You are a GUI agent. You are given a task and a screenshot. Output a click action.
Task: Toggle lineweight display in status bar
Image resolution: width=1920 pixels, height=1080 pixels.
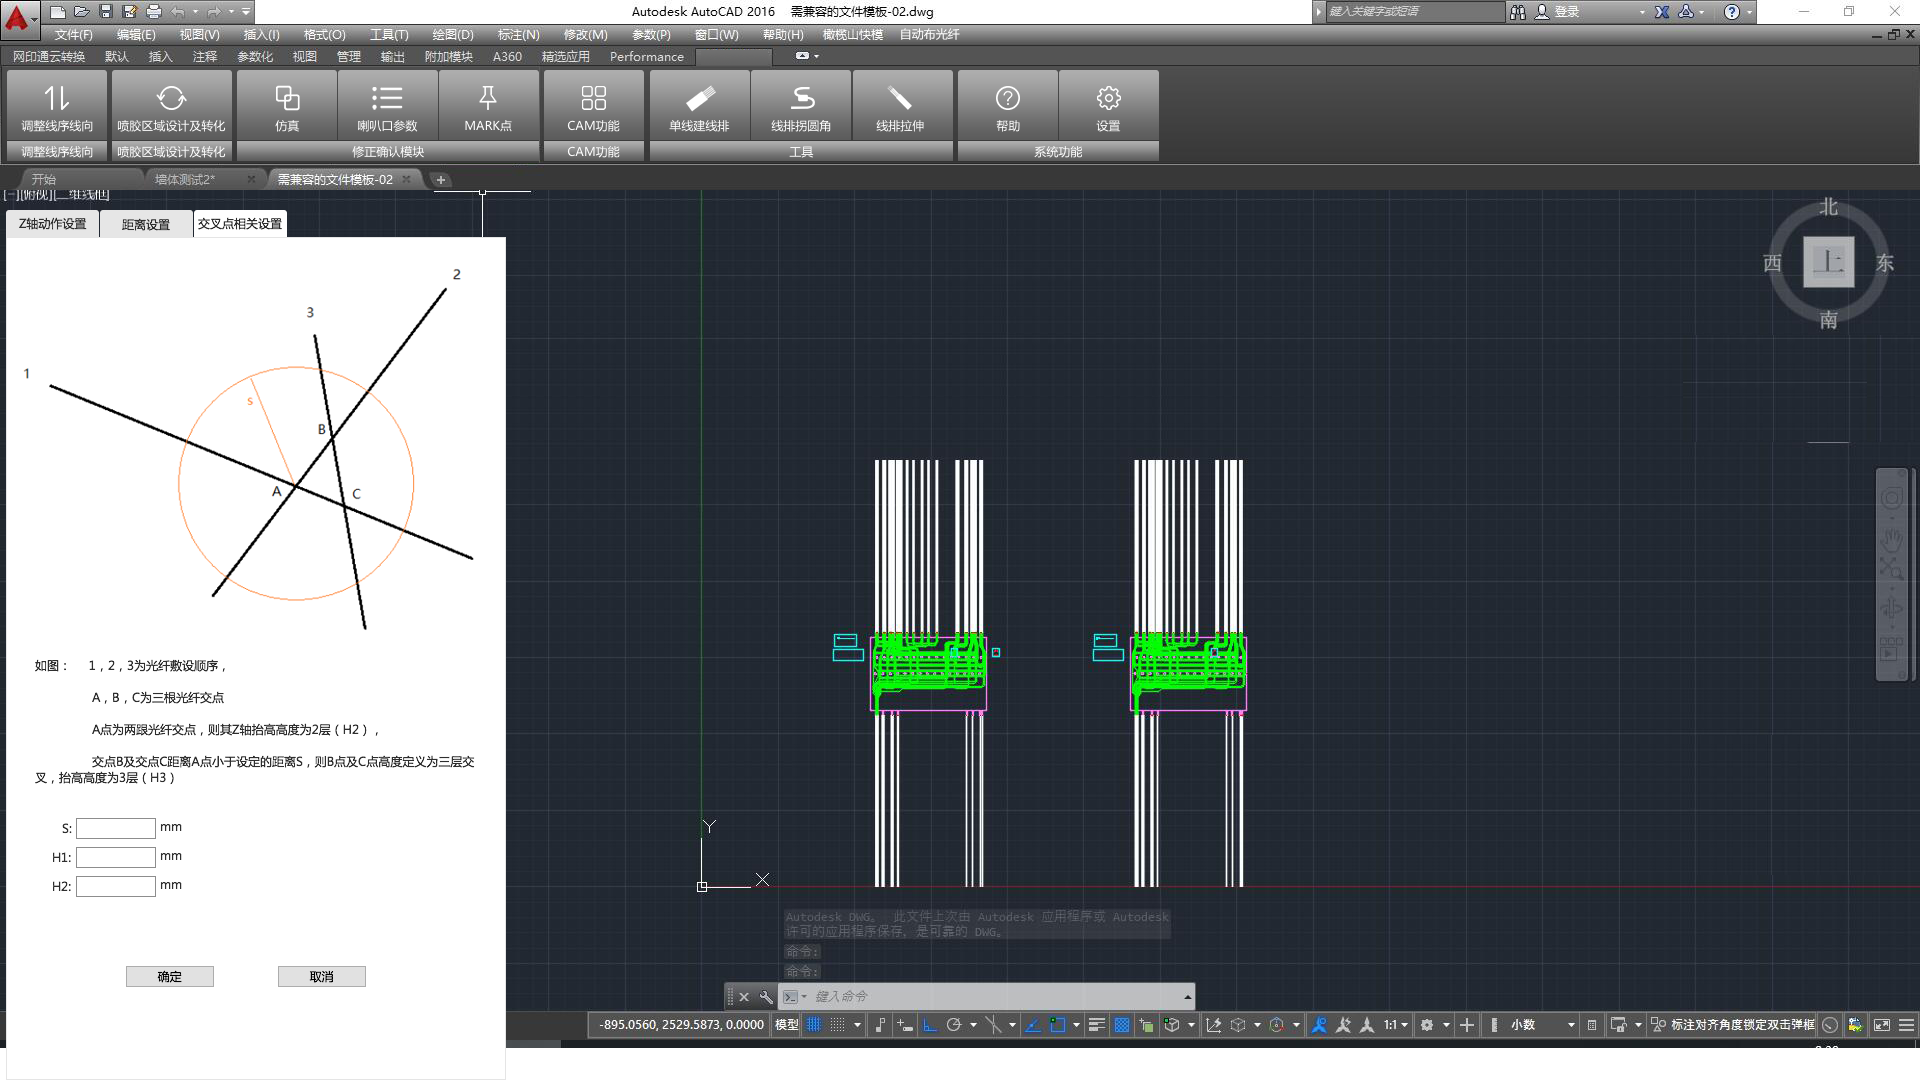[1097, 1025]
